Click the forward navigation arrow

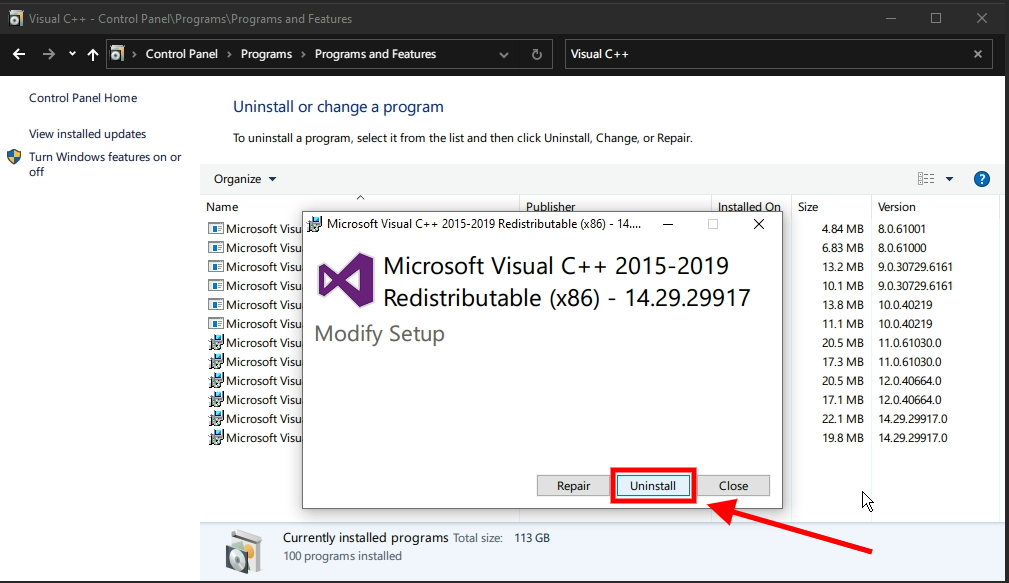[x=48, y=54]
